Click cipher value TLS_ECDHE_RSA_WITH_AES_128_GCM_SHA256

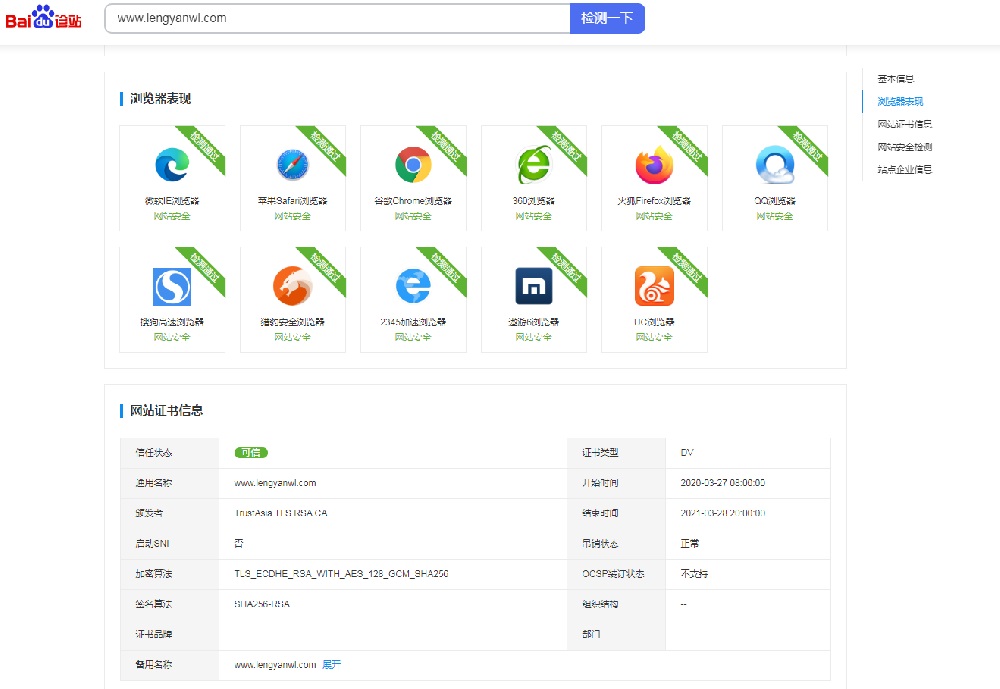(x=341, y=574)
